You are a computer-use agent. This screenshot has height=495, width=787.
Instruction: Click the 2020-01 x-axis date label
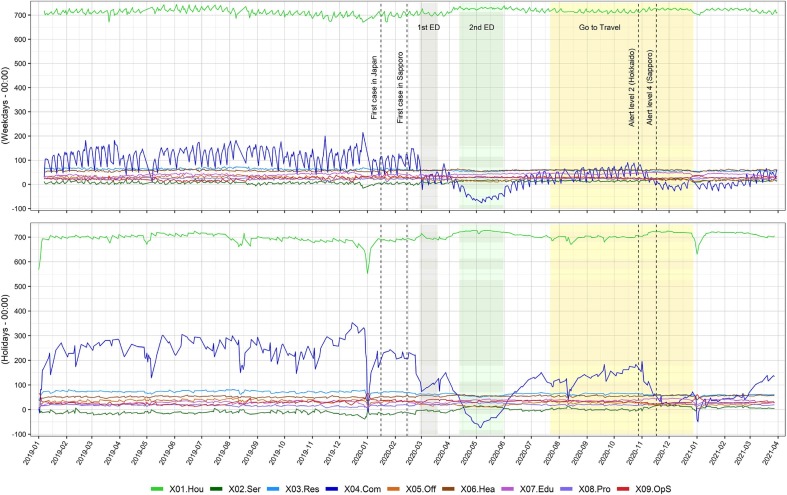(359, 455)
